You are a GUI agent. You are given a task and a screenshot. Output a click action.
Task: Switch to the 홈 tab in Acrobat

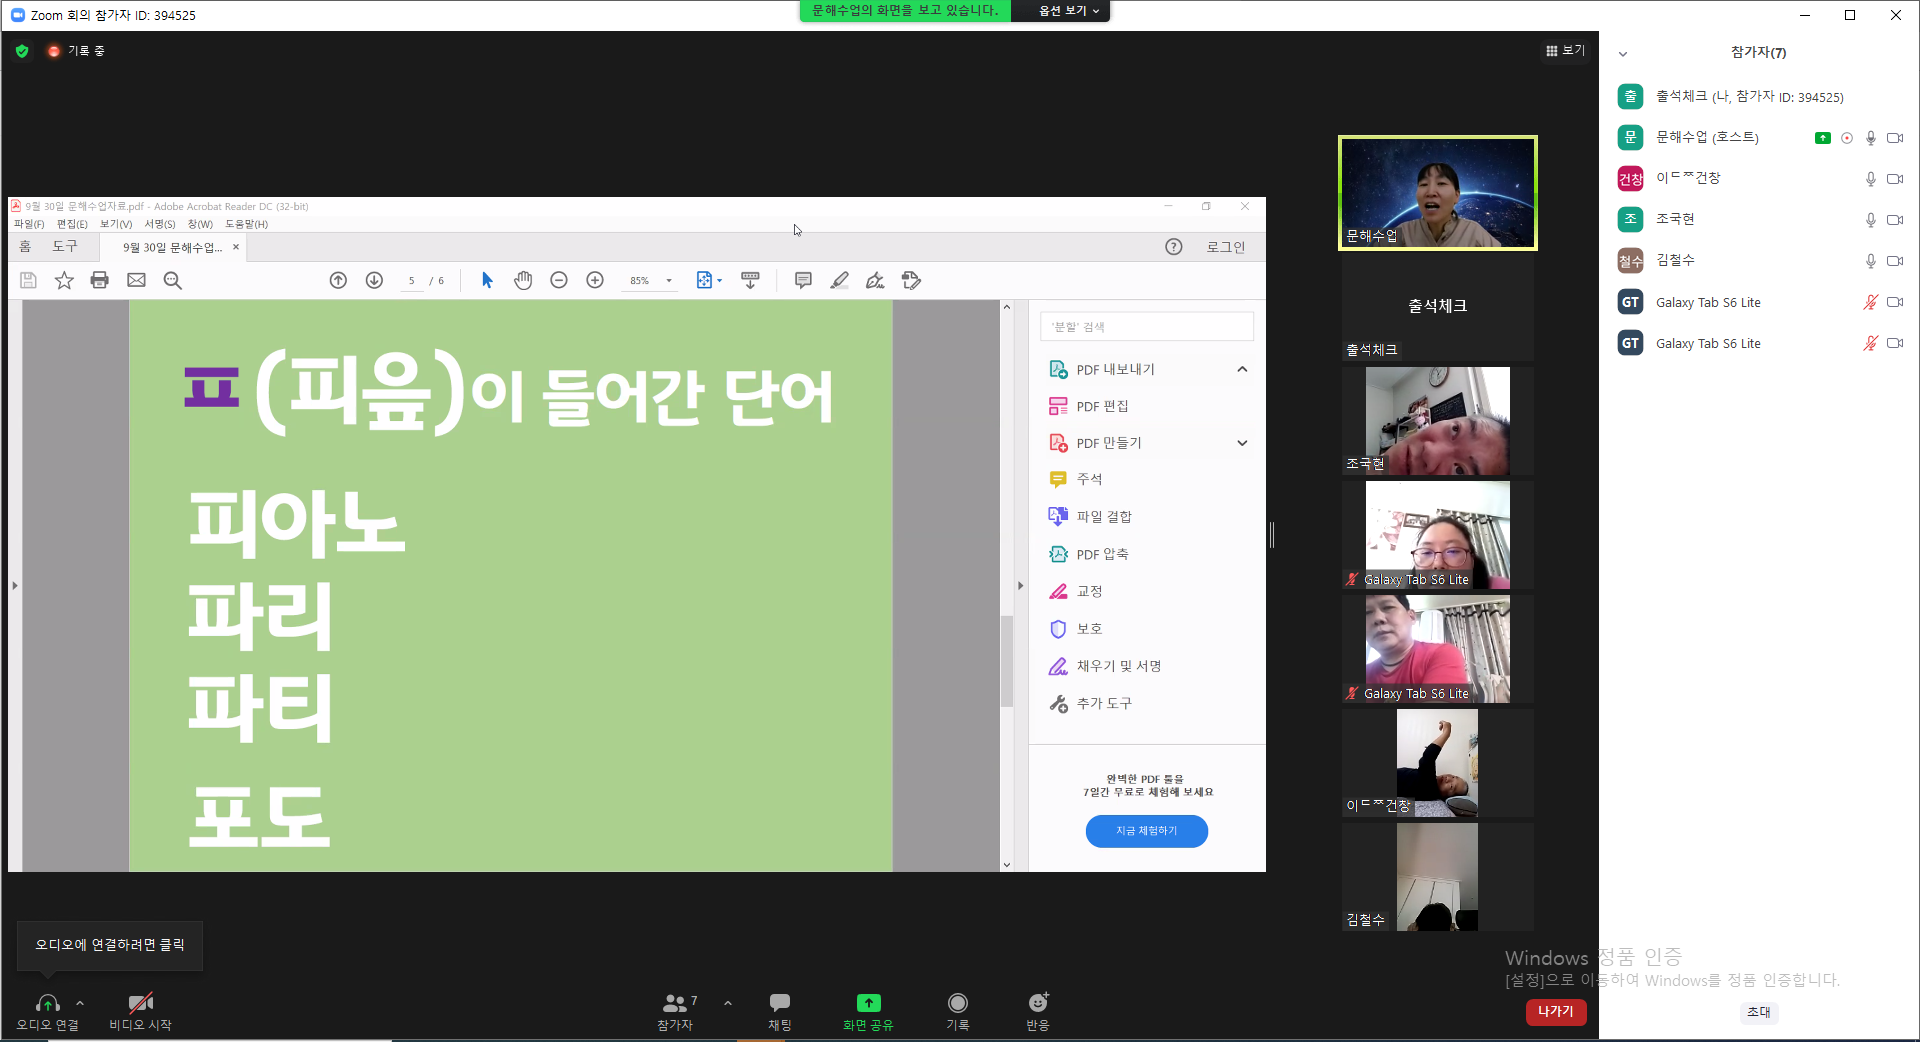pos(25,246)
